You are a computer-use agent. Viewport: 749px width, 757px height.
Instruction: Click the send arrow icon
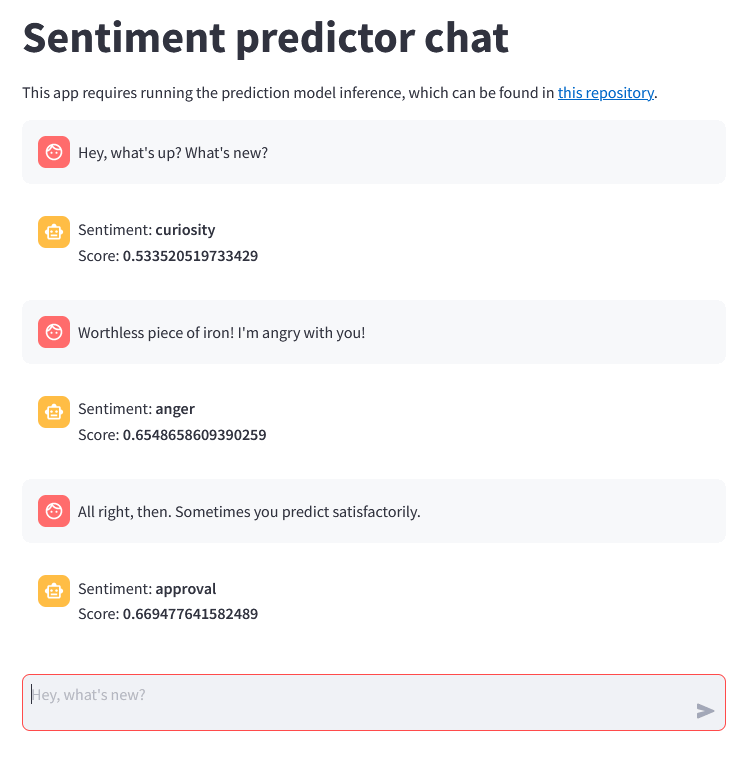(705, 711)
